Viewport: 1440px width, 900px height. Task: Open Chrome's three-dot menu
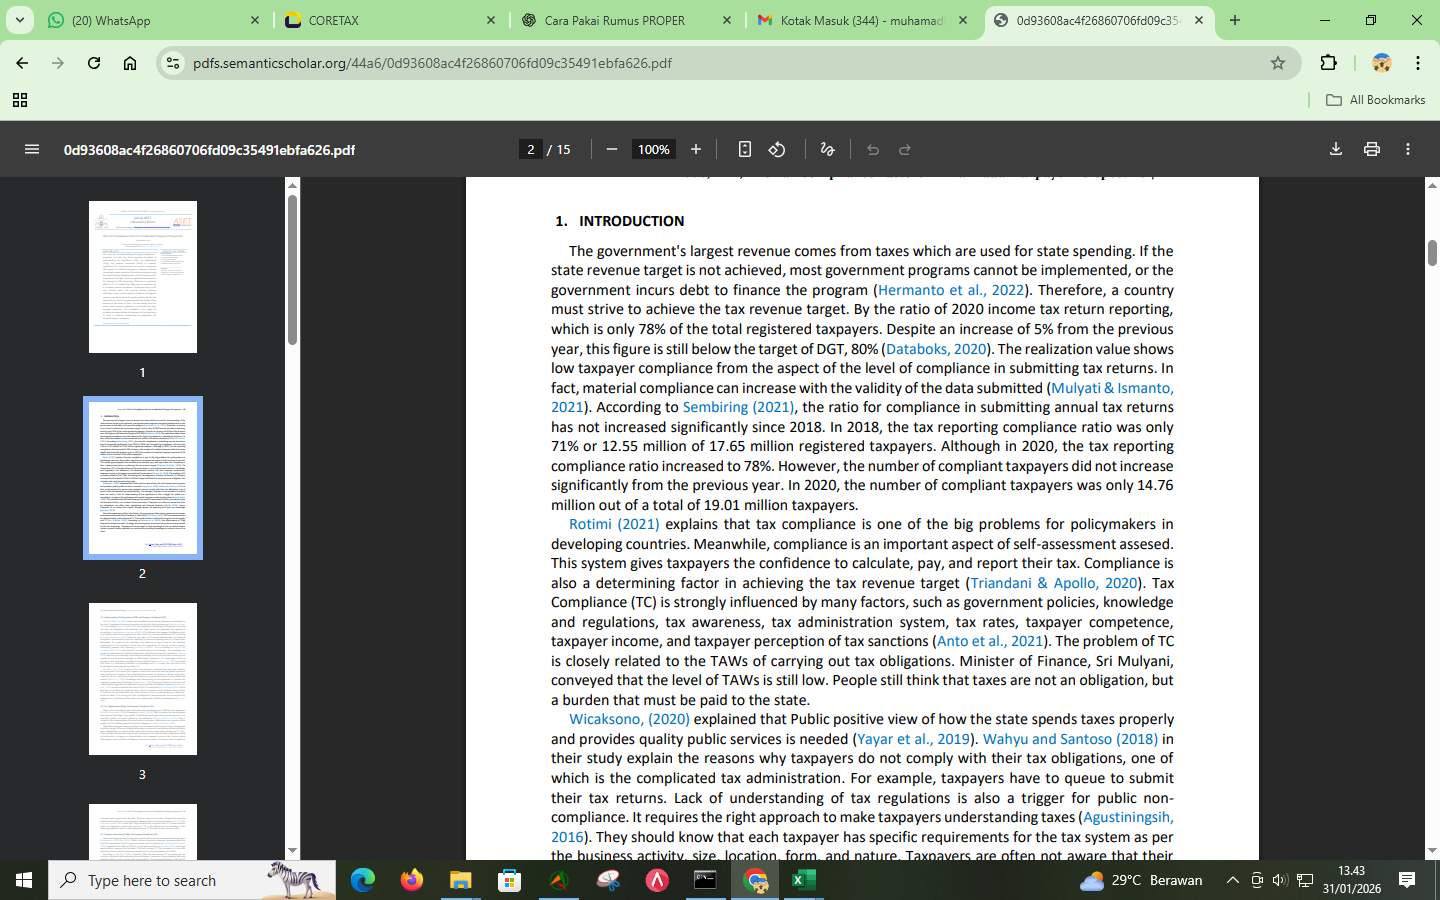pyautogui.click(x=1419, y=63)
